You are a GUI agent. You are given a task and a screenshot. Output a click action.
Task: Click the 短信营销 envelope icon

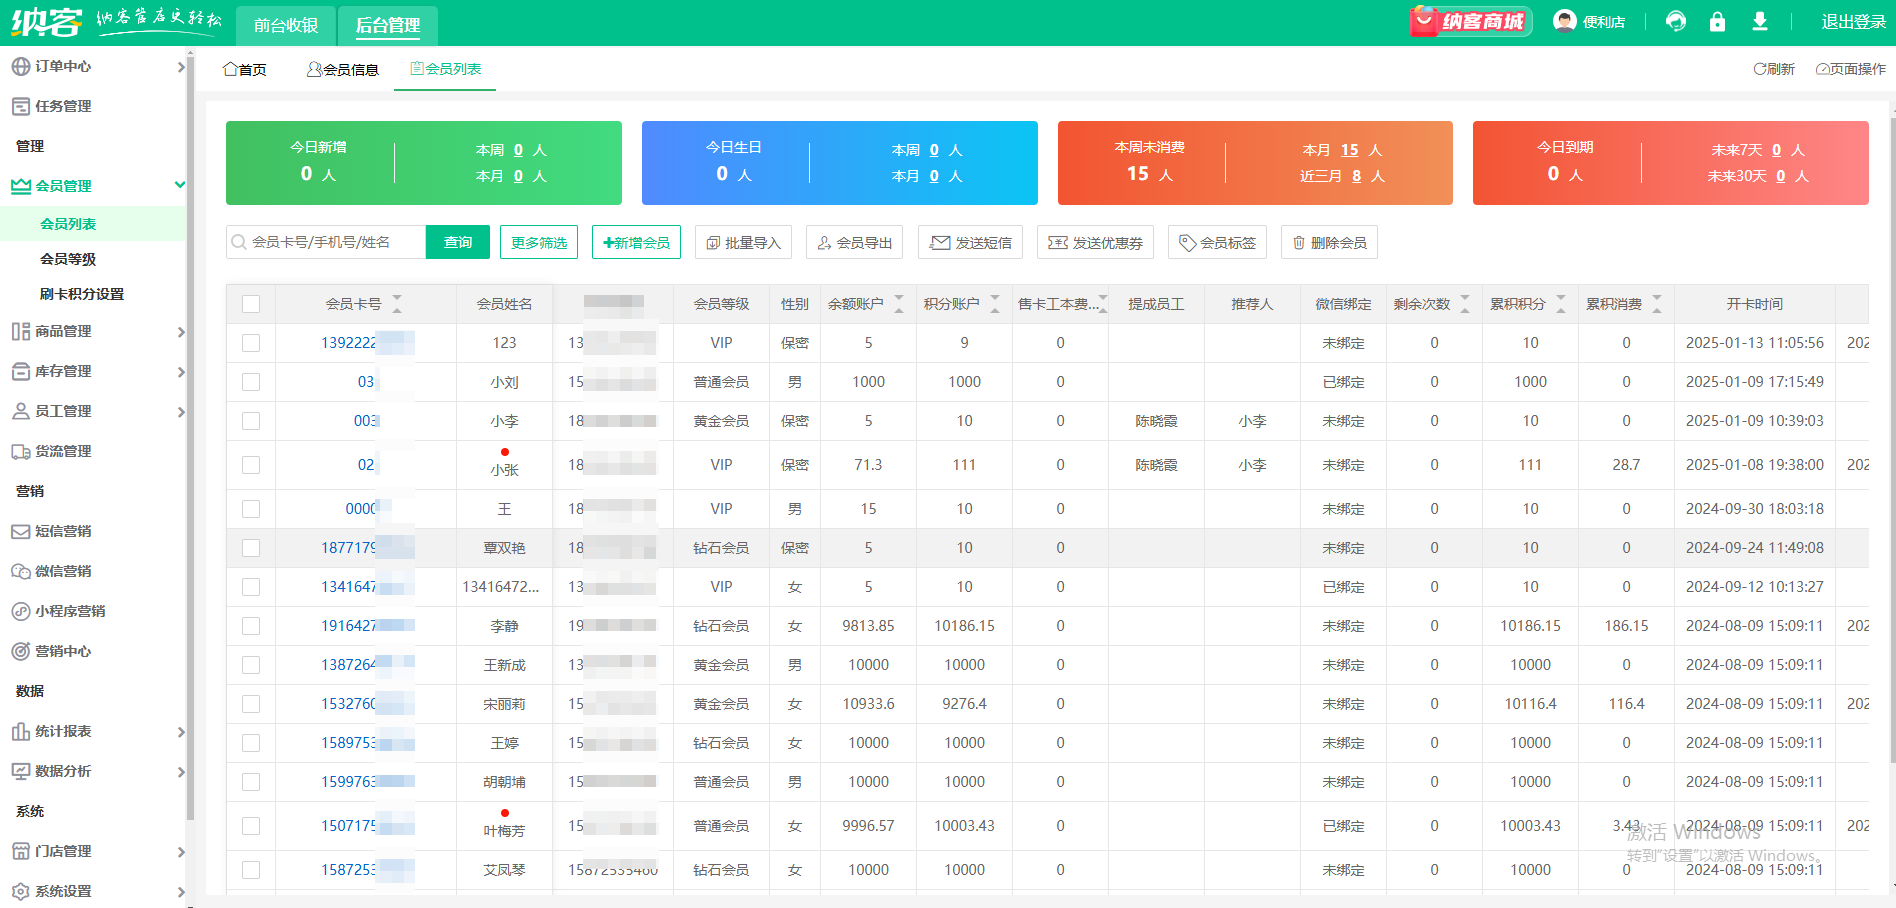tap(20, 531)
